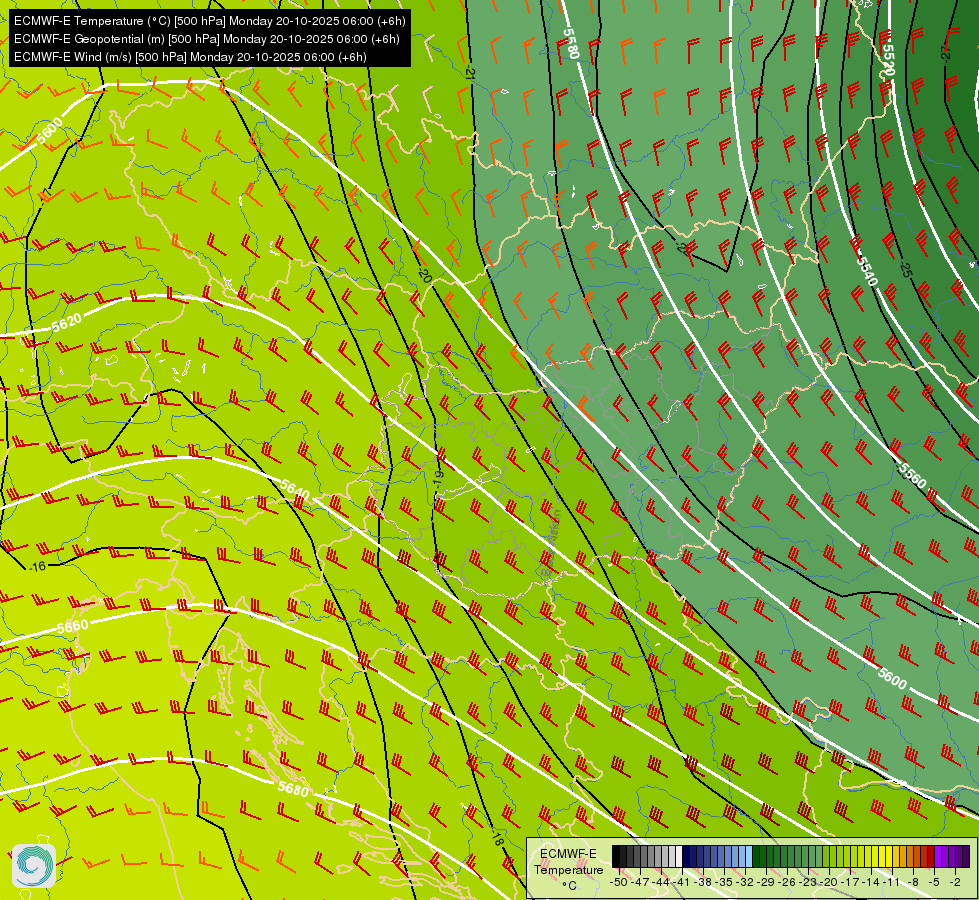The height and width of the screenshot is (900, 979).
Task: Click the 5580 geopotential contour label
Action: click(571, 44)
